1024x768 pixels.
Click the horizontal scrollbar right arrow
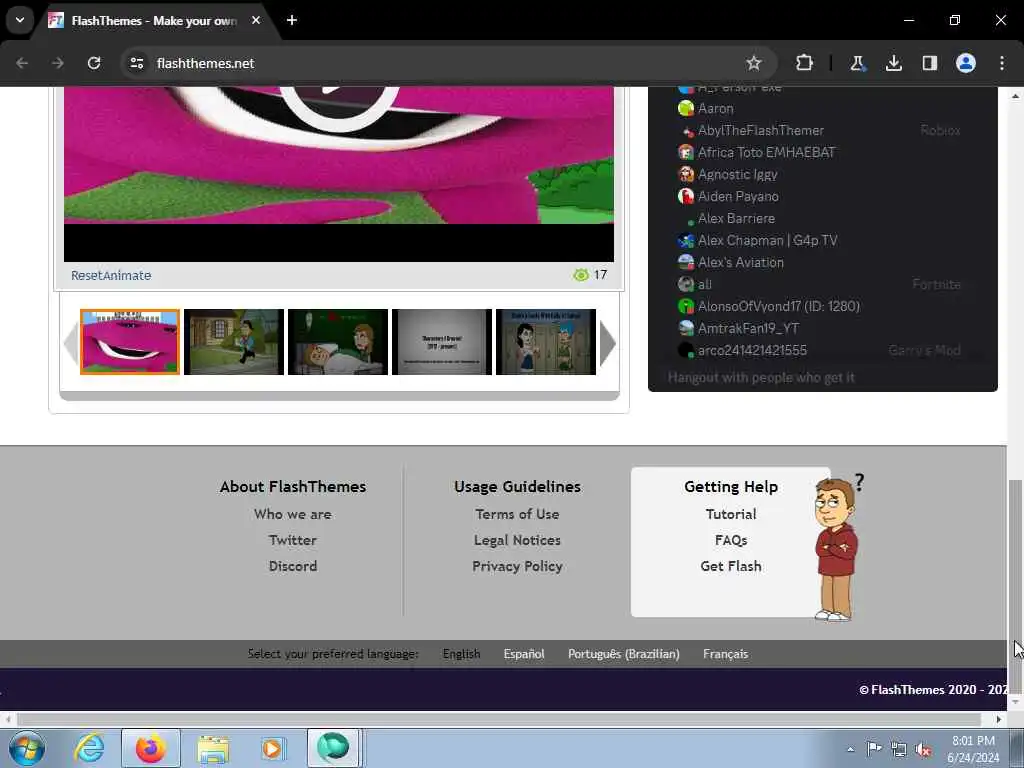[999, 719]
